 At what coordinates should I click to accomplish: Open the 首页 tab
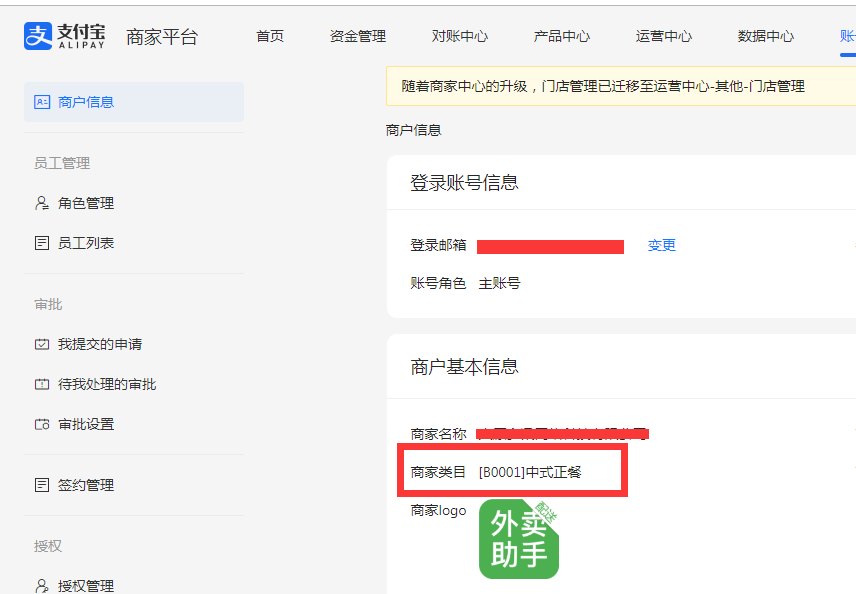click(270, 36)
